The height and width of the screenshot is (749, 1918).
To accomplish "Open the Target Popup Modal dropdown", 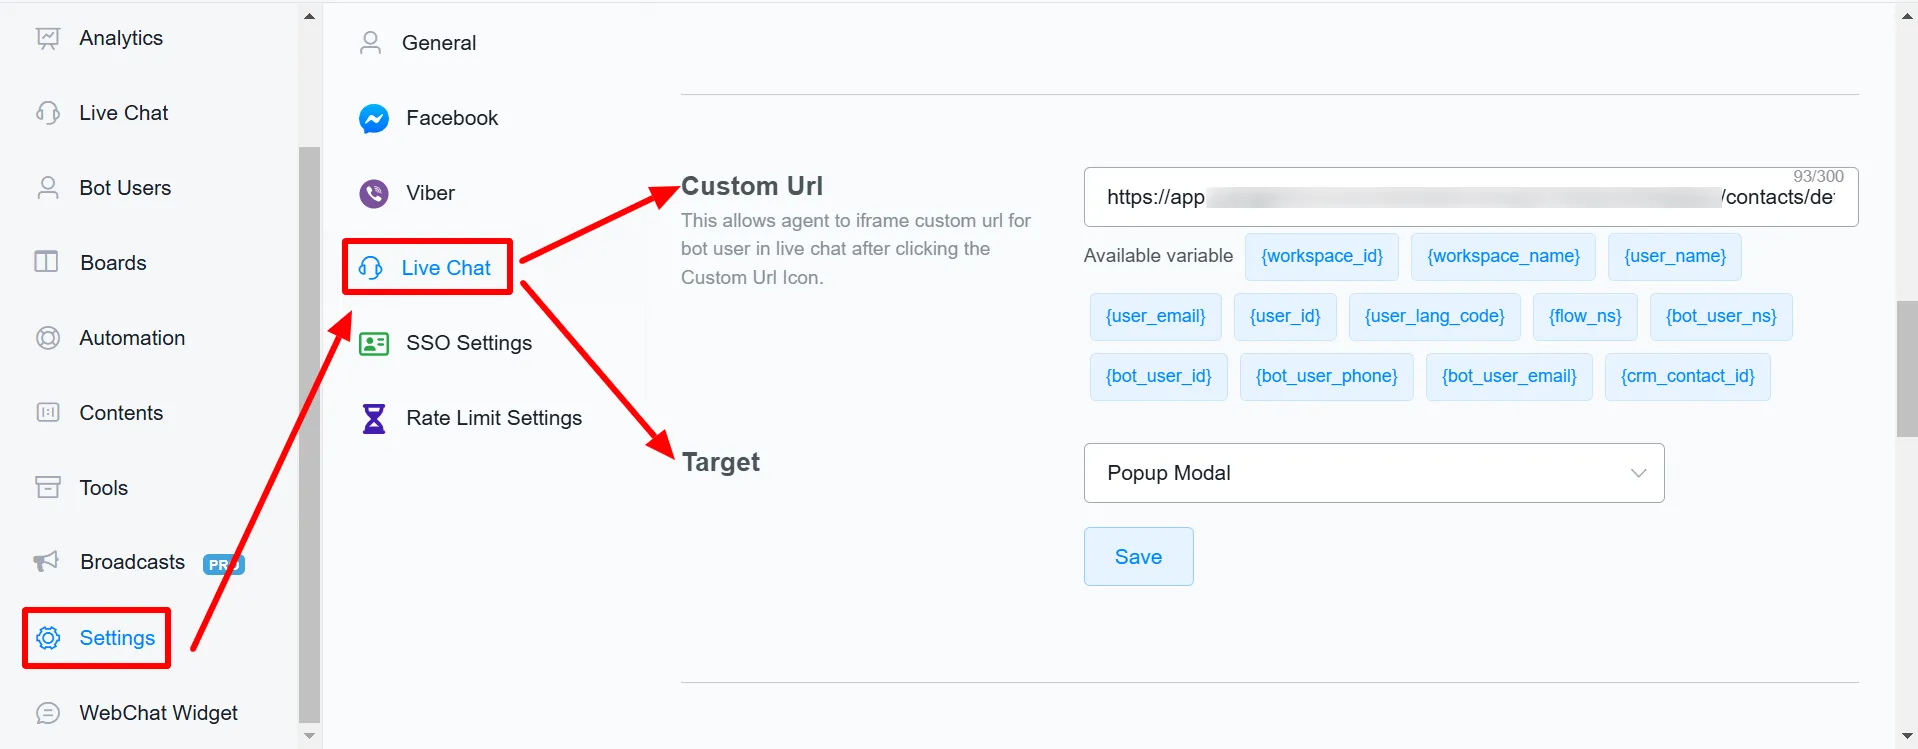I will click(1374, 473).
